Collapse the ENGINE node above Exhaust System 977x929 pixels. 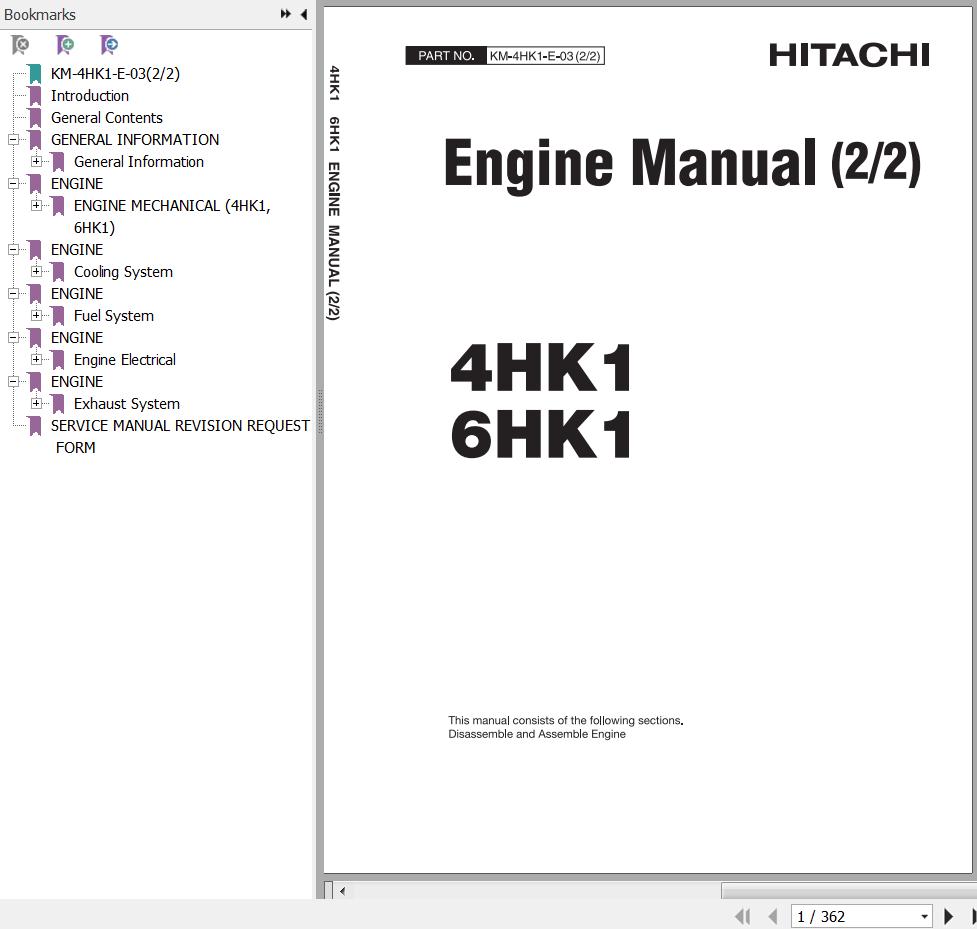point(13,381)
